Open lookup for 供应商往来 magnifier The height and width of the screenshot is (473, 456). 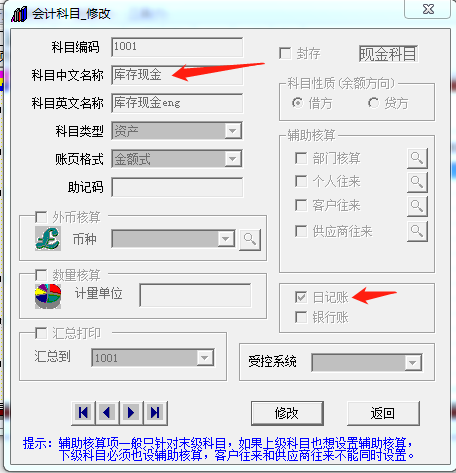click(417, 231)
